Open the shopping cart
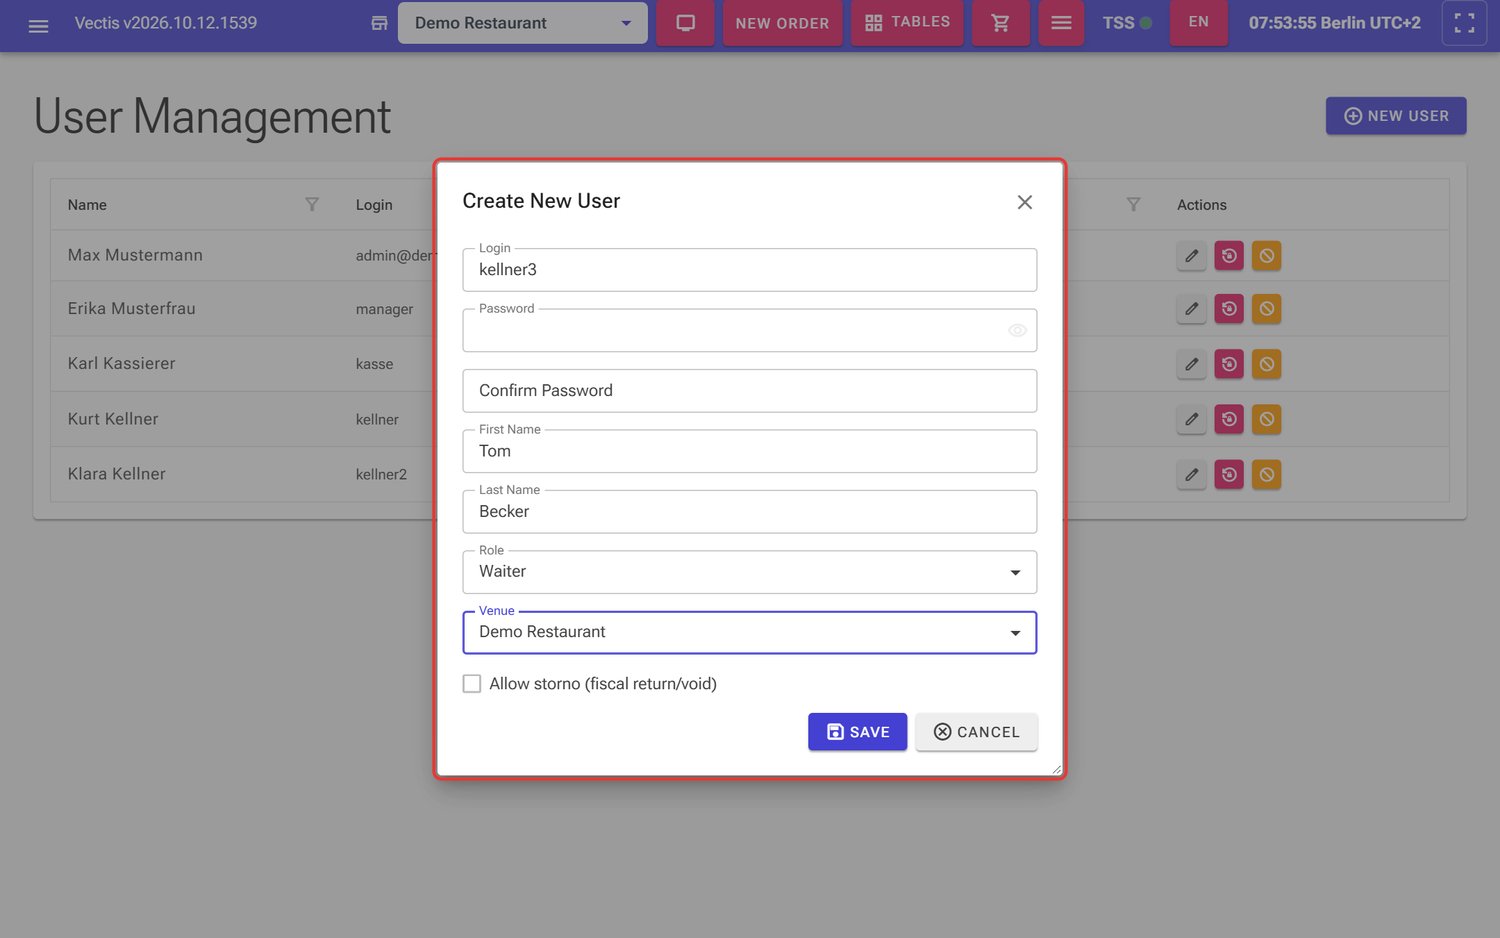The width and height of the screenshot is (1500, 938). (x=1000, y=23)
